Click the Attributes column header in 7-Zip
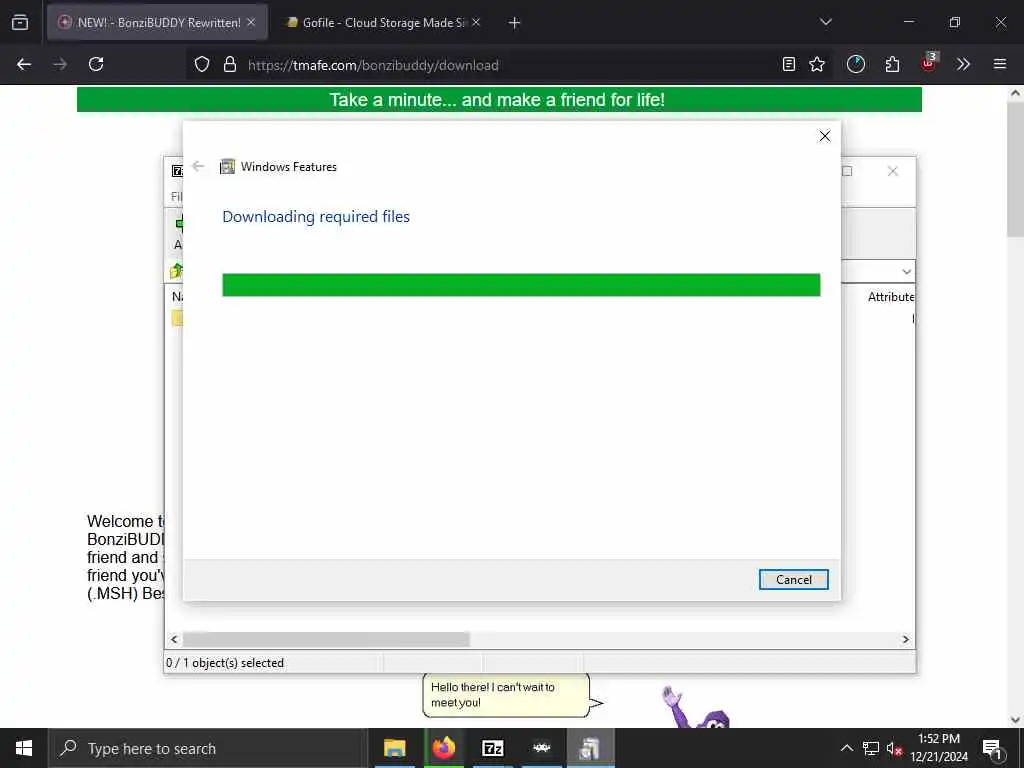Screen dimensions: 1024x768 [x=891, y=297]
